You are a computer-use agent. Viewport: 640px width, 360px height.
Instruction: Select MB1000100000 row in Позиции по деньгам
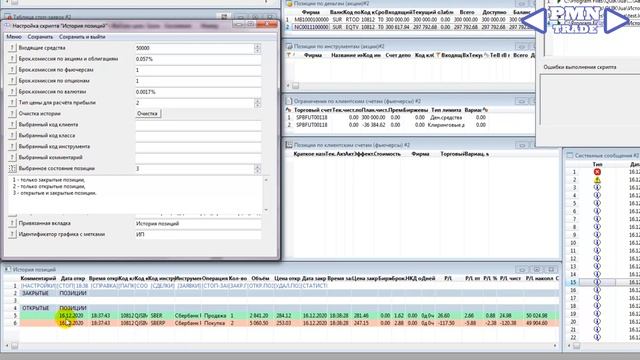coord(410,19)
